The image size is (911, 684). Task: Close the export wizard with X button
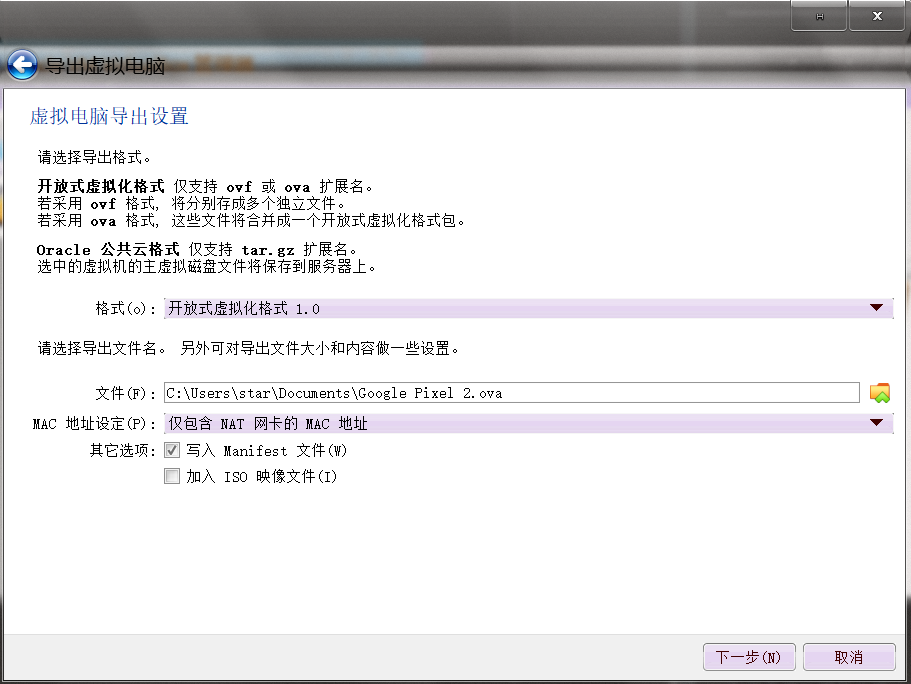[x=876, y=17]
